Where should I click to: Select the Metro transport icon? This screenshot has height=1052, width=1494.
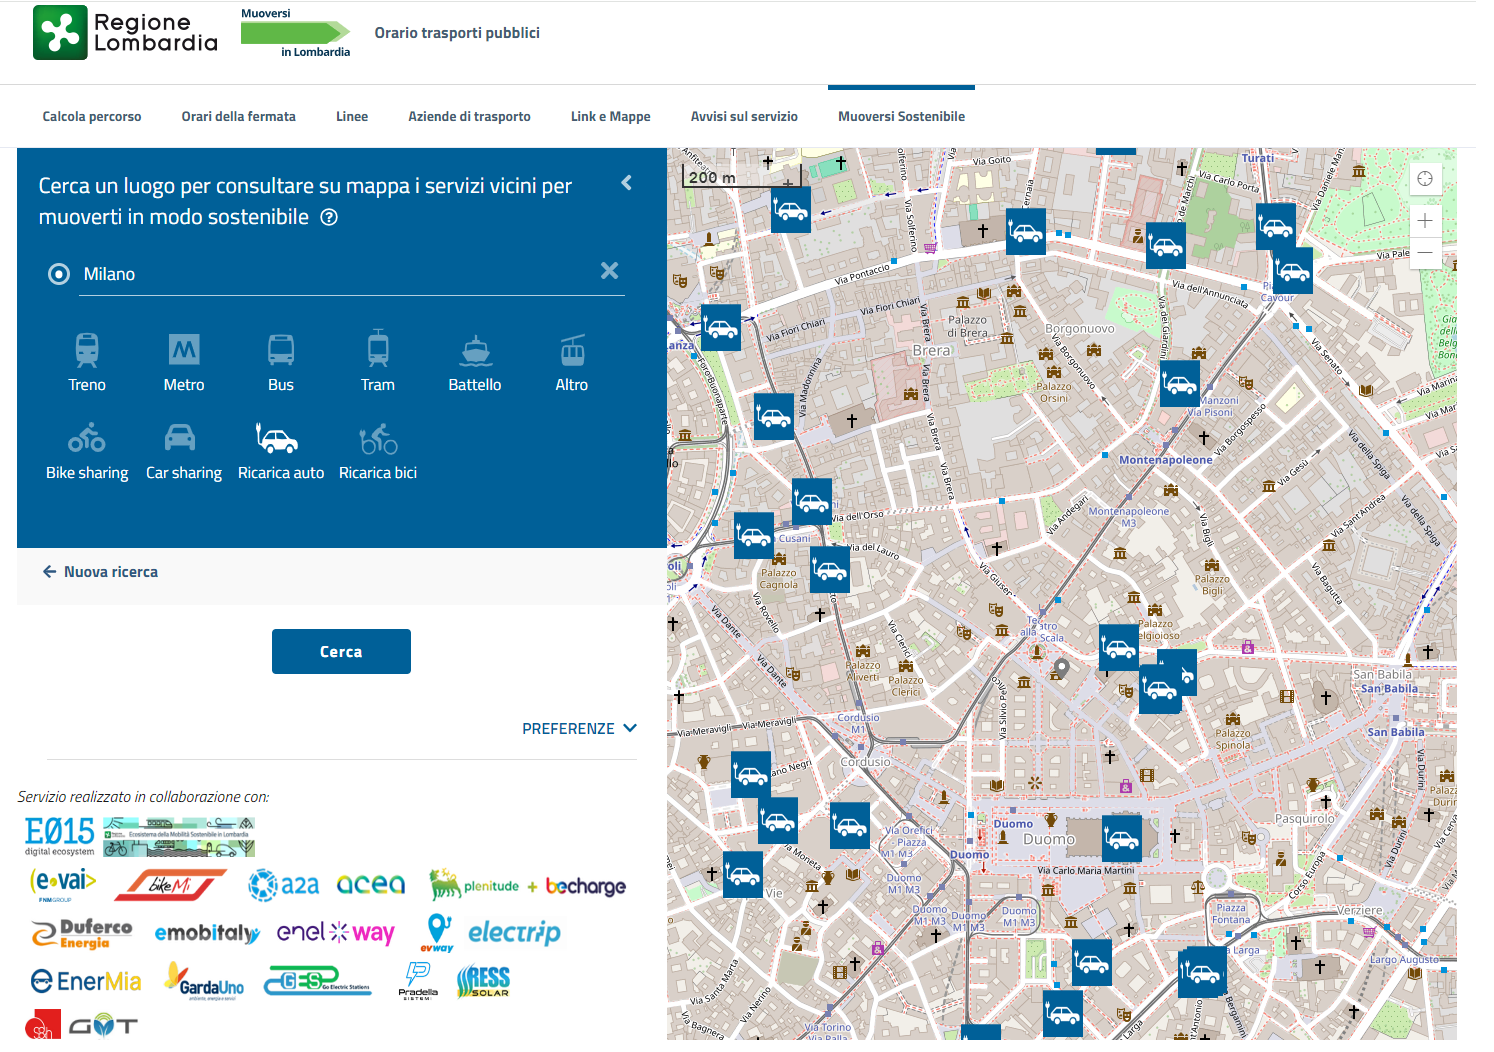[x=184, y=351]
